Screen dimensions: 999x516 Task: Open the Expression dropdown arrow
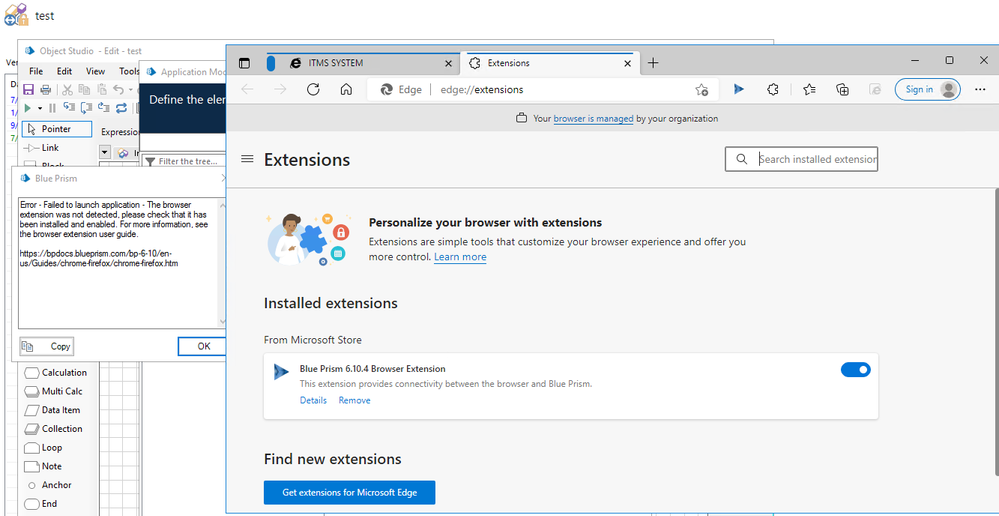105,152
